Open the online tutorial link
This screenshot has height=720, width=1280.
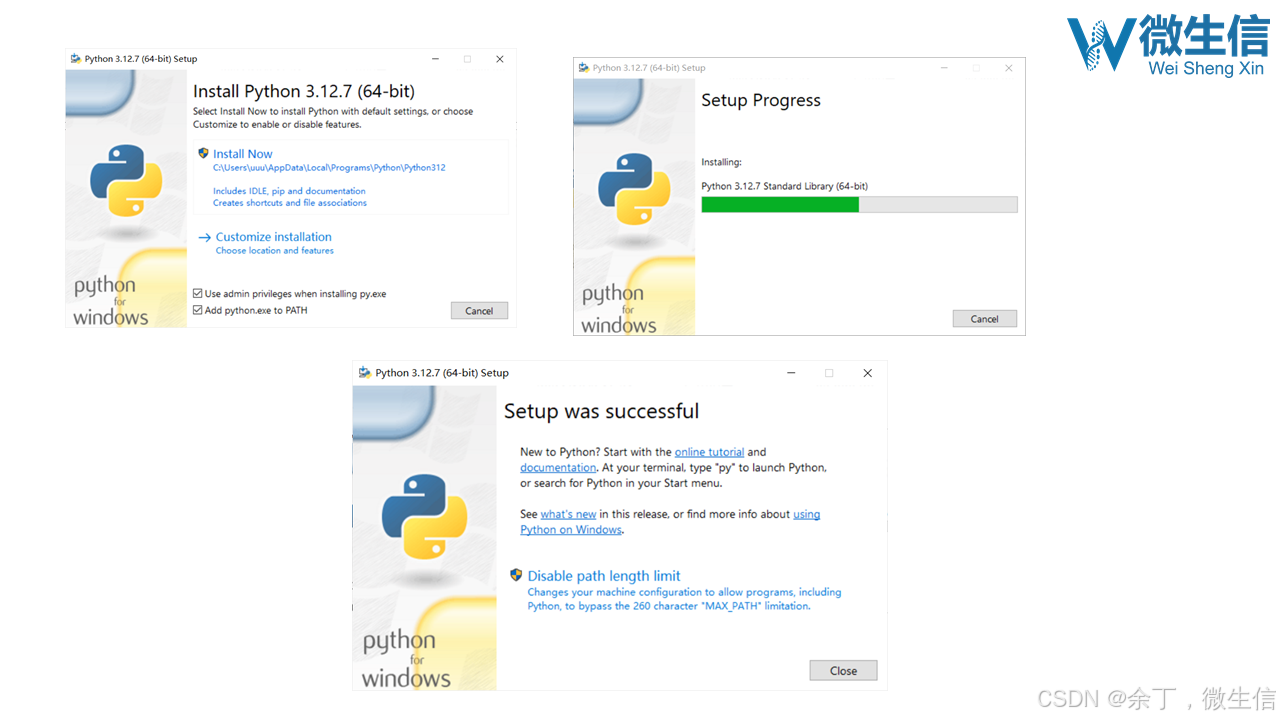coord(709,452)
